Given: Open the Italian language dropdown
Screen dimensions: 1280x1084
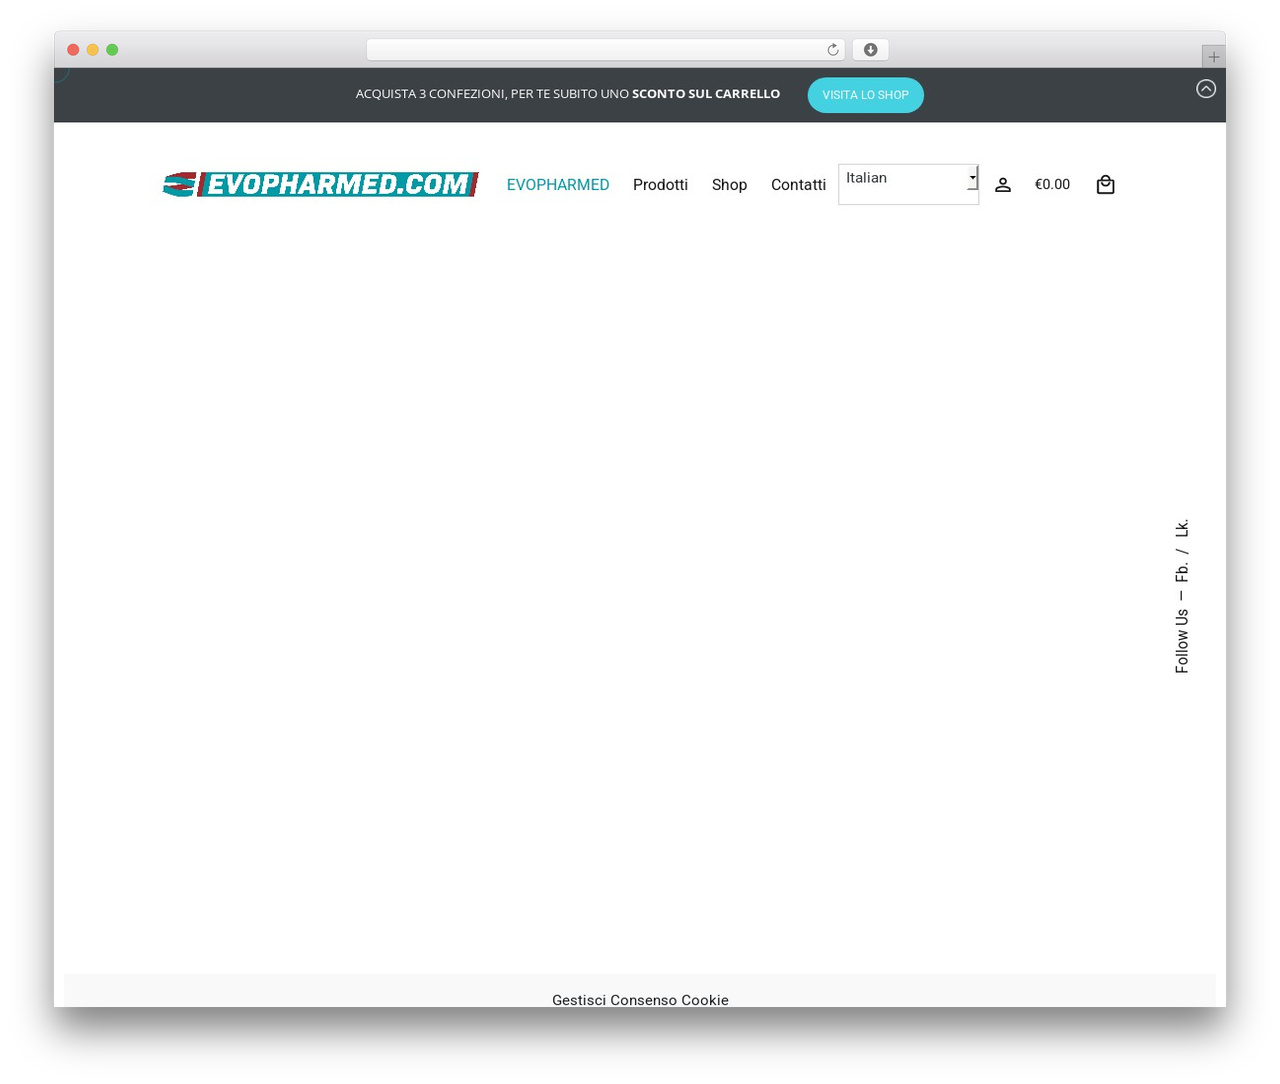Looking at the screenshot, I should (908, 184).
